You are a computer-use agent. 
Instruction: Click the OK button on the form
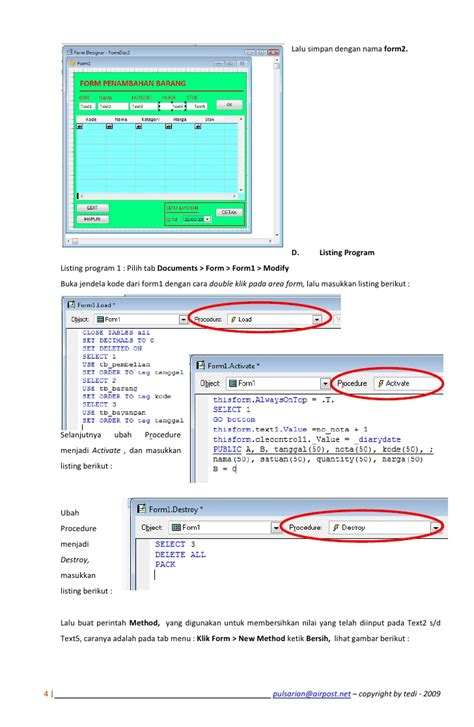[x=229, y=105]
